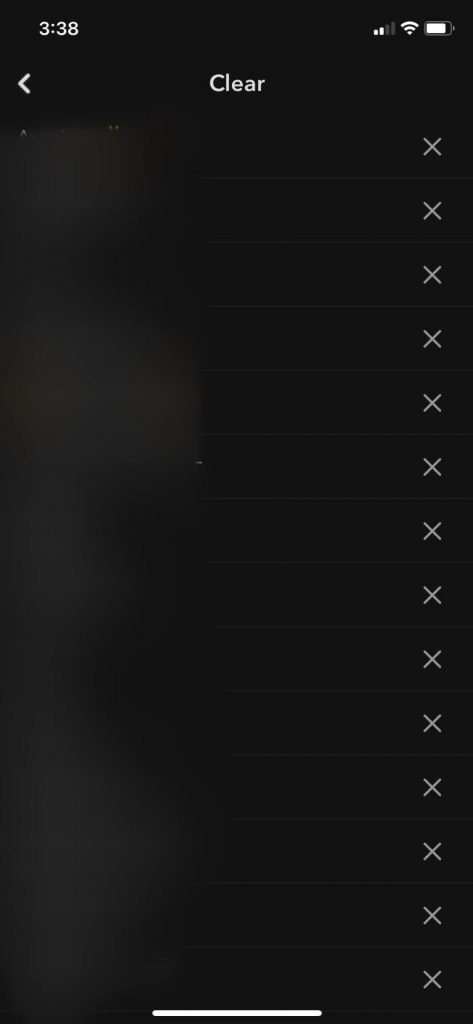
Task: Tap the cellular signal bars icon
Action: 384,29
